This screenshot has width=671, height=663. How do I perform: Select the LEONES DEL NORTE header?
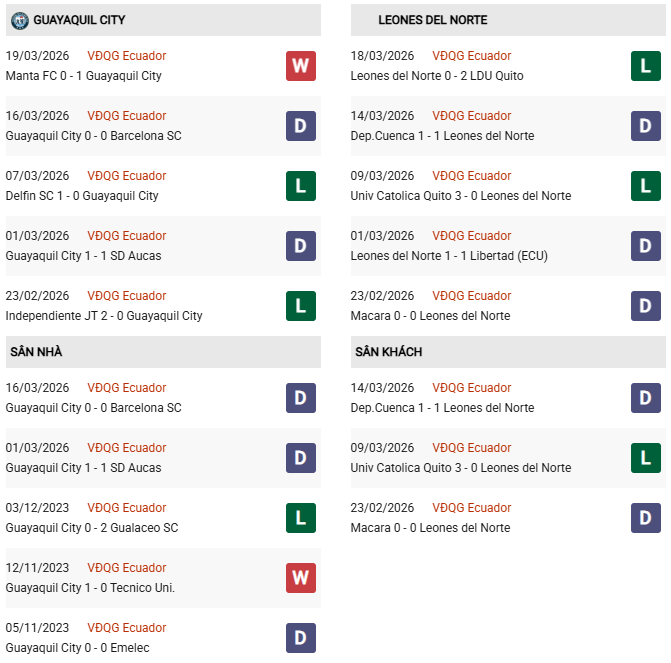point(433,20)
